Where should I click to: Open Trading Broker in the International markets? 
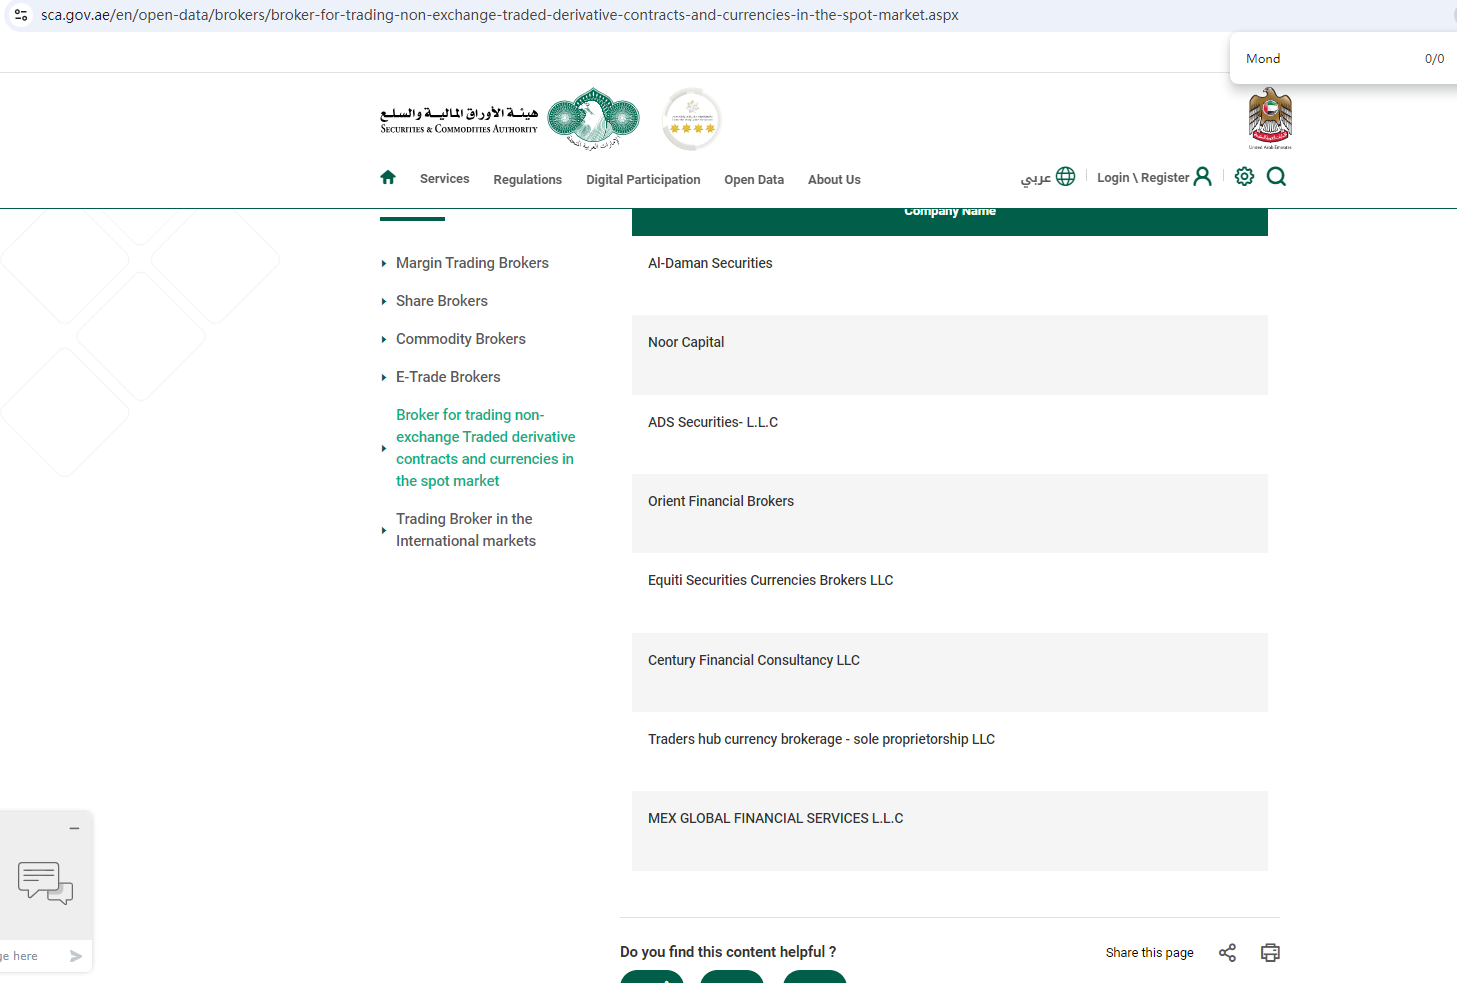(x=466, y=530)
